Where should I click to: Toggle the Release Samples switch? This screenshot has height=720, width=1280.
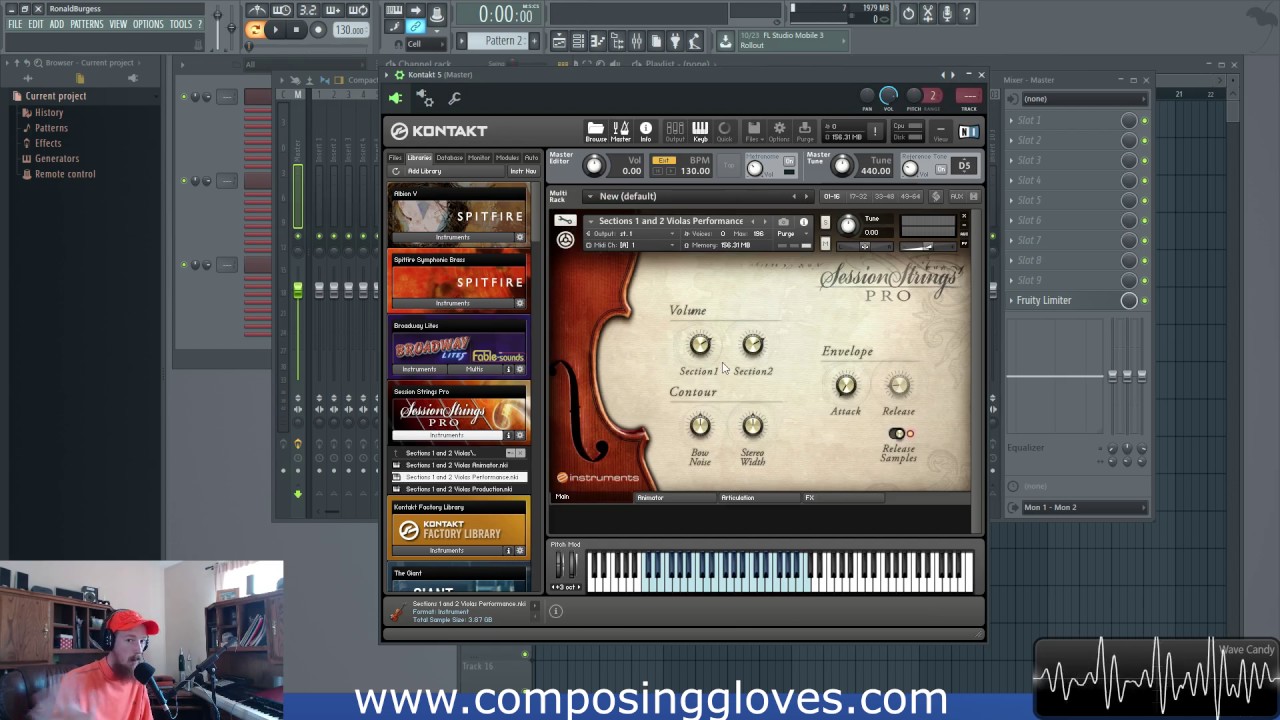tap(897, 434)
